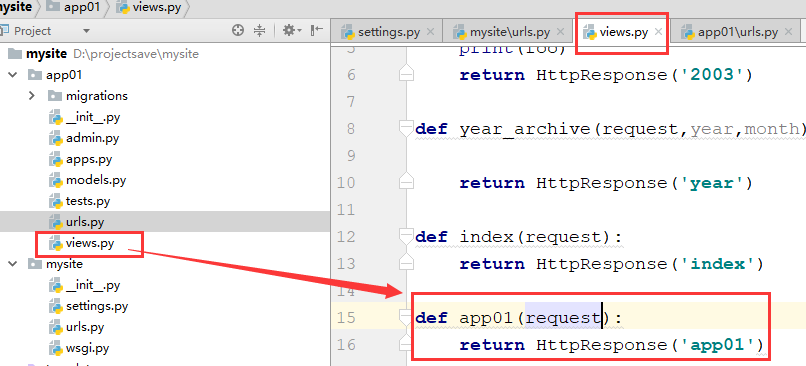Open the Project view dropdown
Image resolution: width=806 pixels, height=366 pixels.
pyautogui.click(x=86, y=31)
